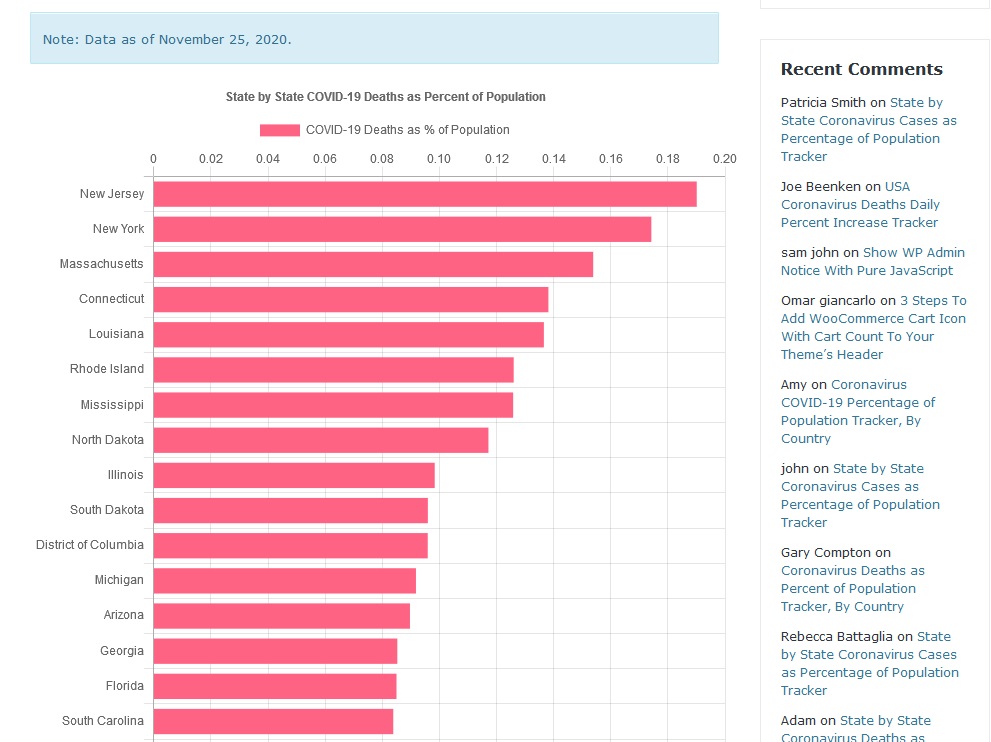Open Amy's 'Coronavirus COVID-19 Percentage of Population Tracker' link
The height and width of the screenshot is (742, 991).
858,411
